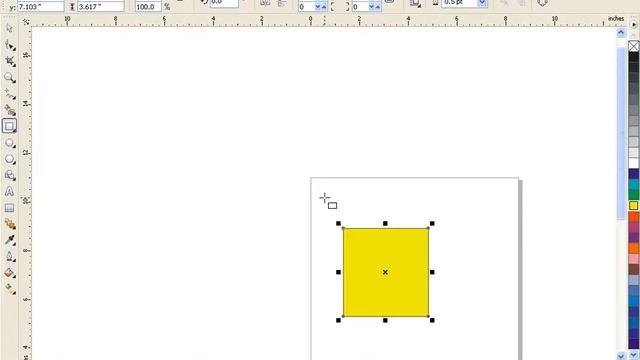The height and width of the screenshot is (360, 640).
Task: Open the wrap text icon in property bar
Action: pyautogui.click(x=415, y=3)
